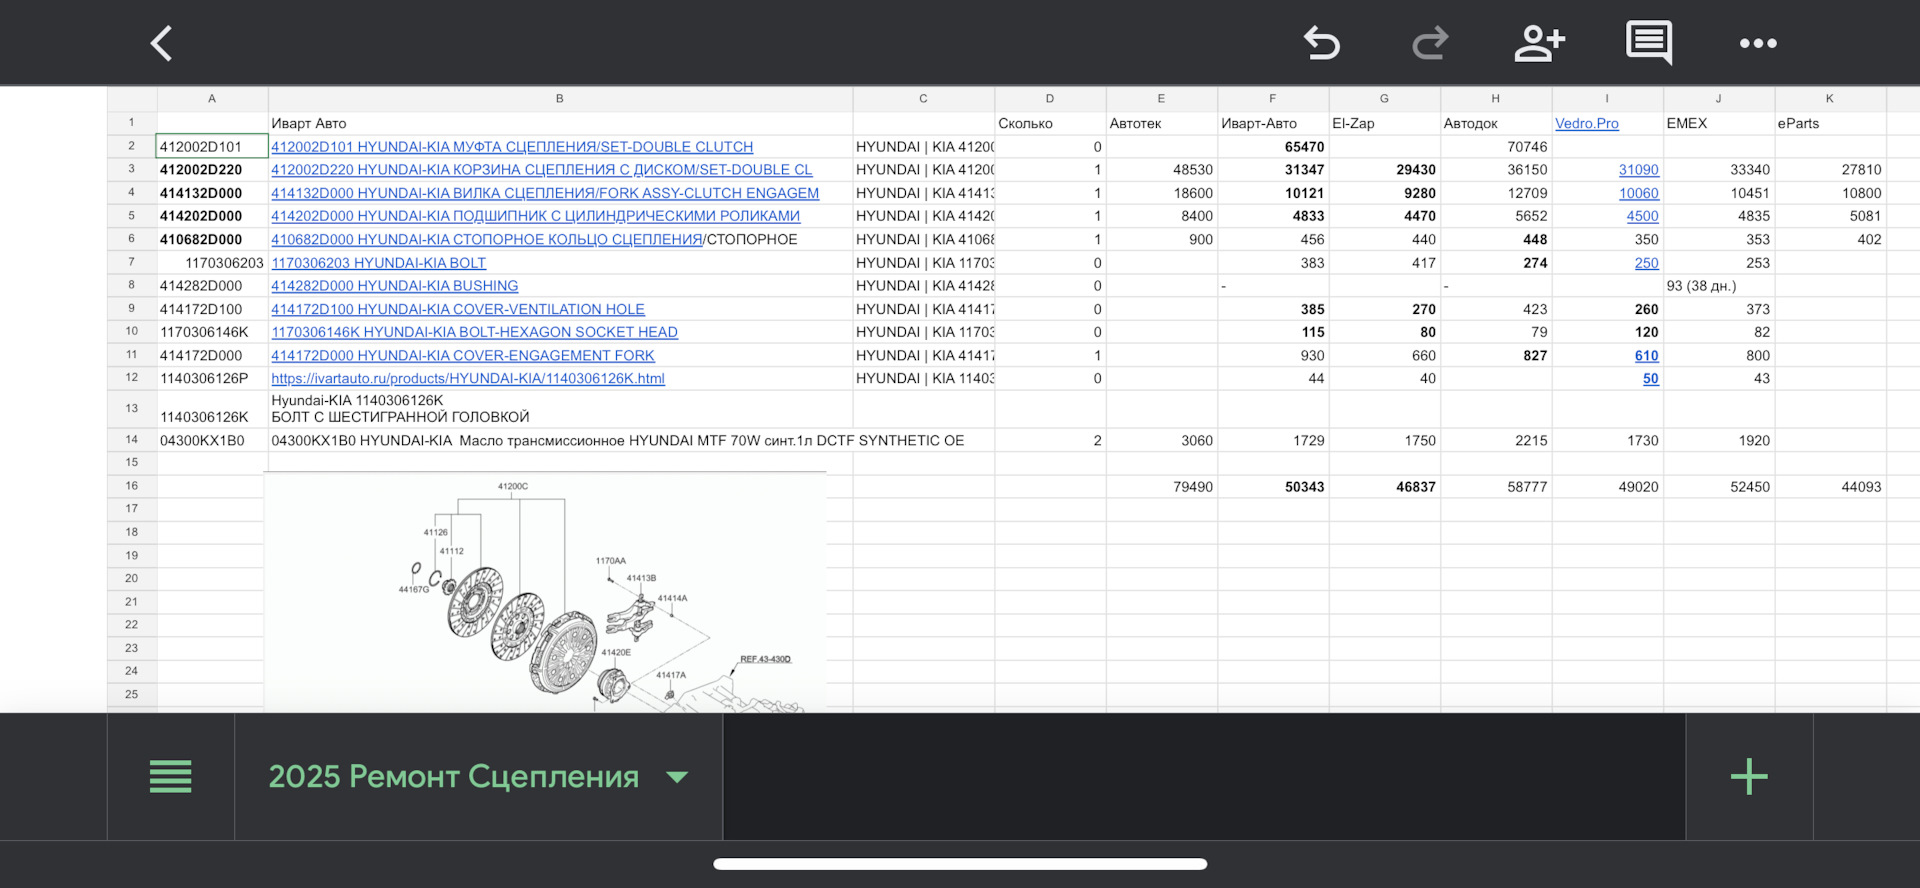Open link 410682D000 СТОПОРНОЕ КОЛЬЦО
This screenshot has width=1920, height=888.
pyautogui.click(x=487, y=240)
